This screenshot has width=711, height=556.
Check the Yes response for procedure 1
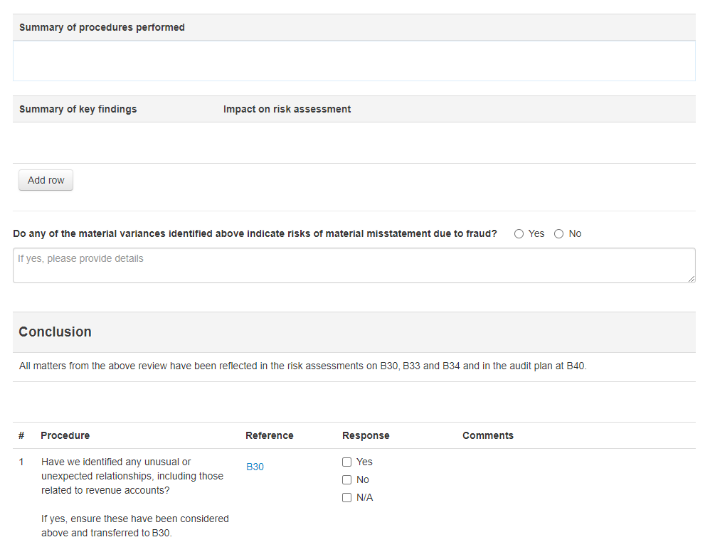[x=347, y=462]
